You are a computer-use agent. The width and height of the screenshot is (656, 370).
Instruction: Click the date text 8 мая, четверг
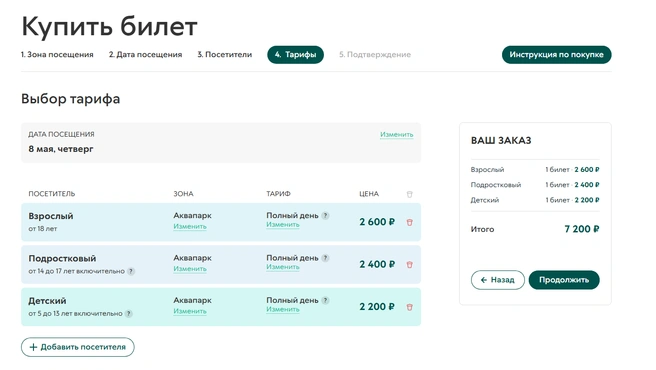pos(61,149)
